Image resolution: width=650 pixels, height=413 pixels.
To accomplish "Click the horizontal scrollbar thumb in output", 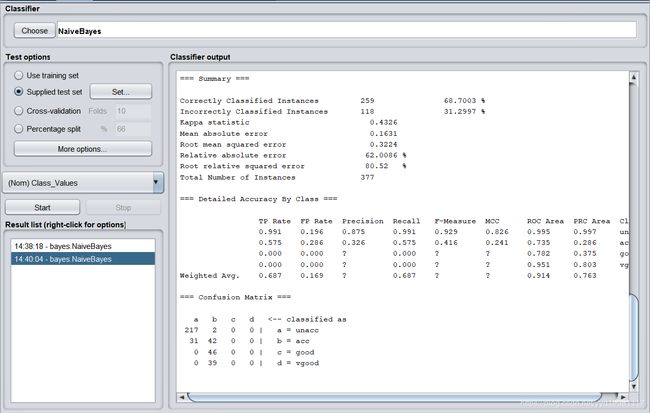I will click(395, 397).
